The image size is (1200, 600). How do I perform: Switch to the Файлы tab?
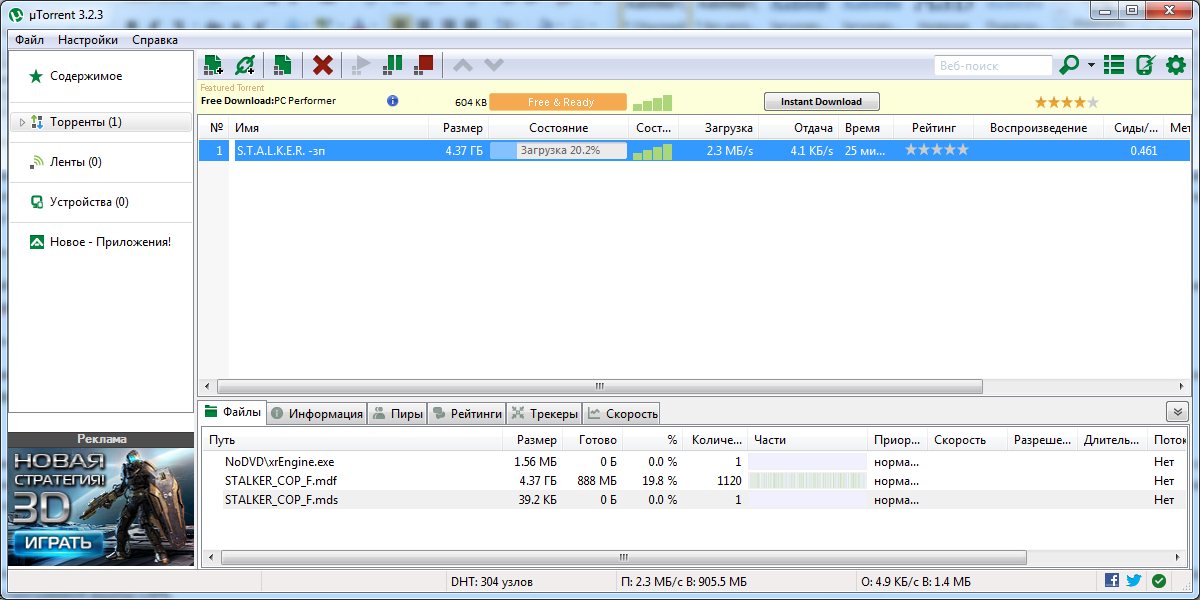point(232,412)
